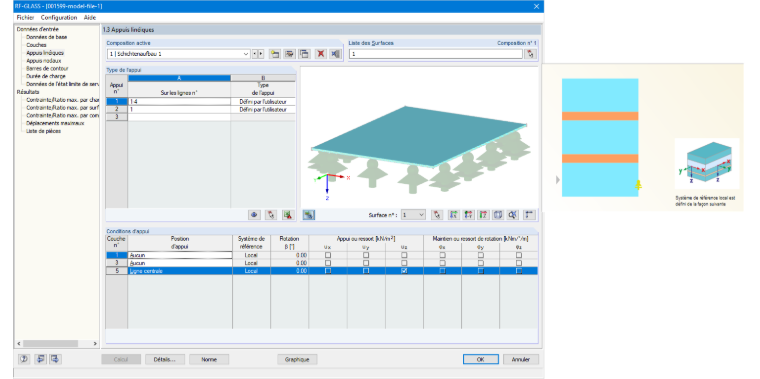Click the pick surface icon beside Surface n° dropdown

(437, 215)
